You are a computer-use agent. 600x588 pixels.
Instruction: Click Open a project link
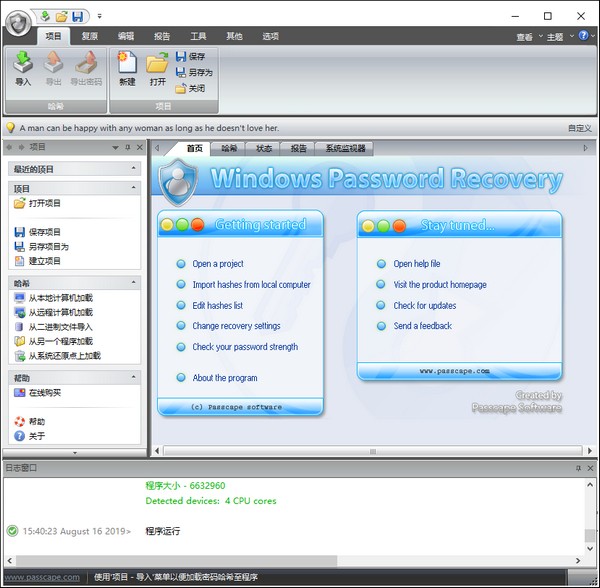click(218, 264)
